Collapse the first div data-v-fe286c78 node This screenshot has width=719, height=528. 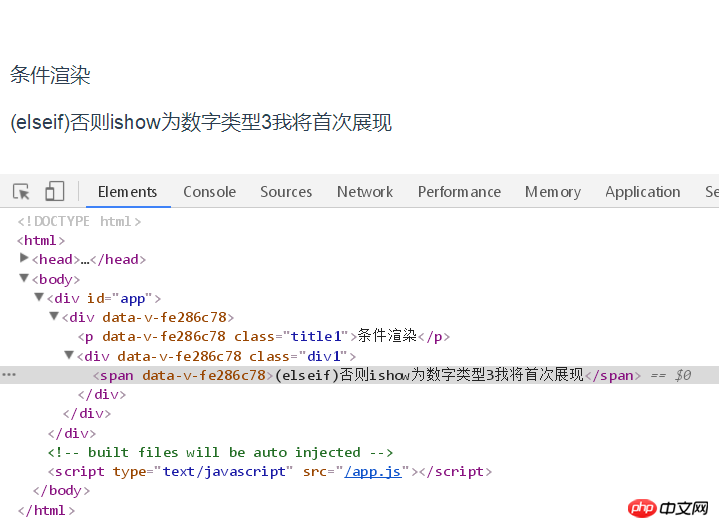[54, 316]
